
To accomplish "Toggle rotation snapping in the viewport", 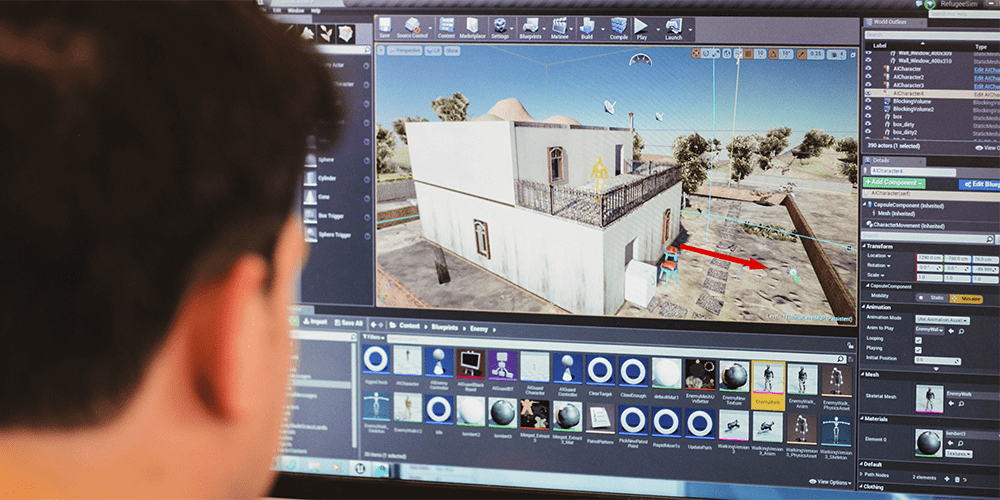I will point(775,54).
